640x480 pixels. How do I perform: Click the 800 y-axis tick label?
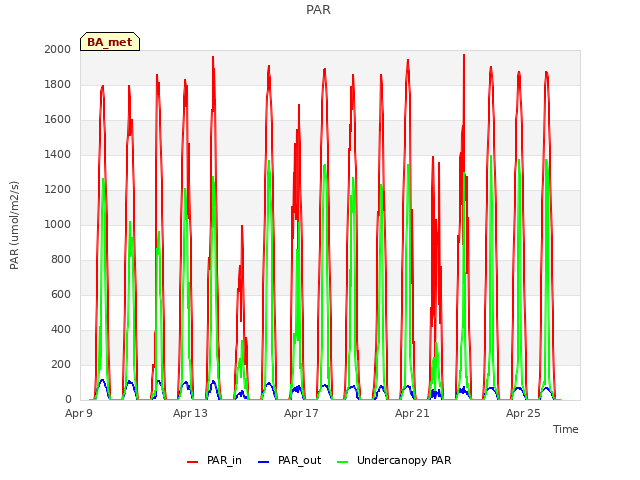[61, 260]
